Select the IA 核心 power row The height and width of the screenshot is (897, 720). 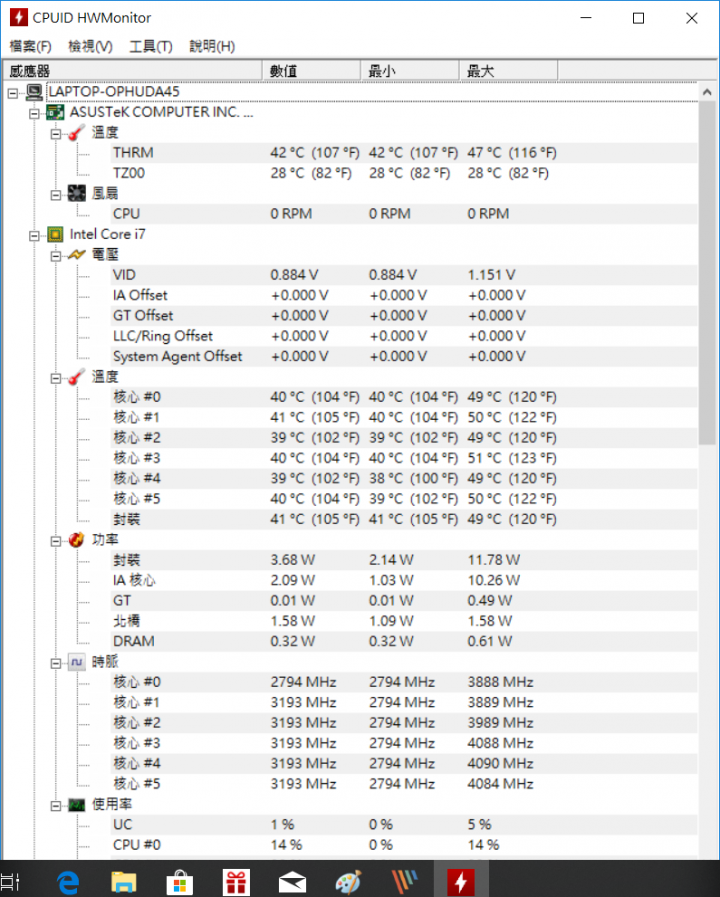[x=404, y=581]
